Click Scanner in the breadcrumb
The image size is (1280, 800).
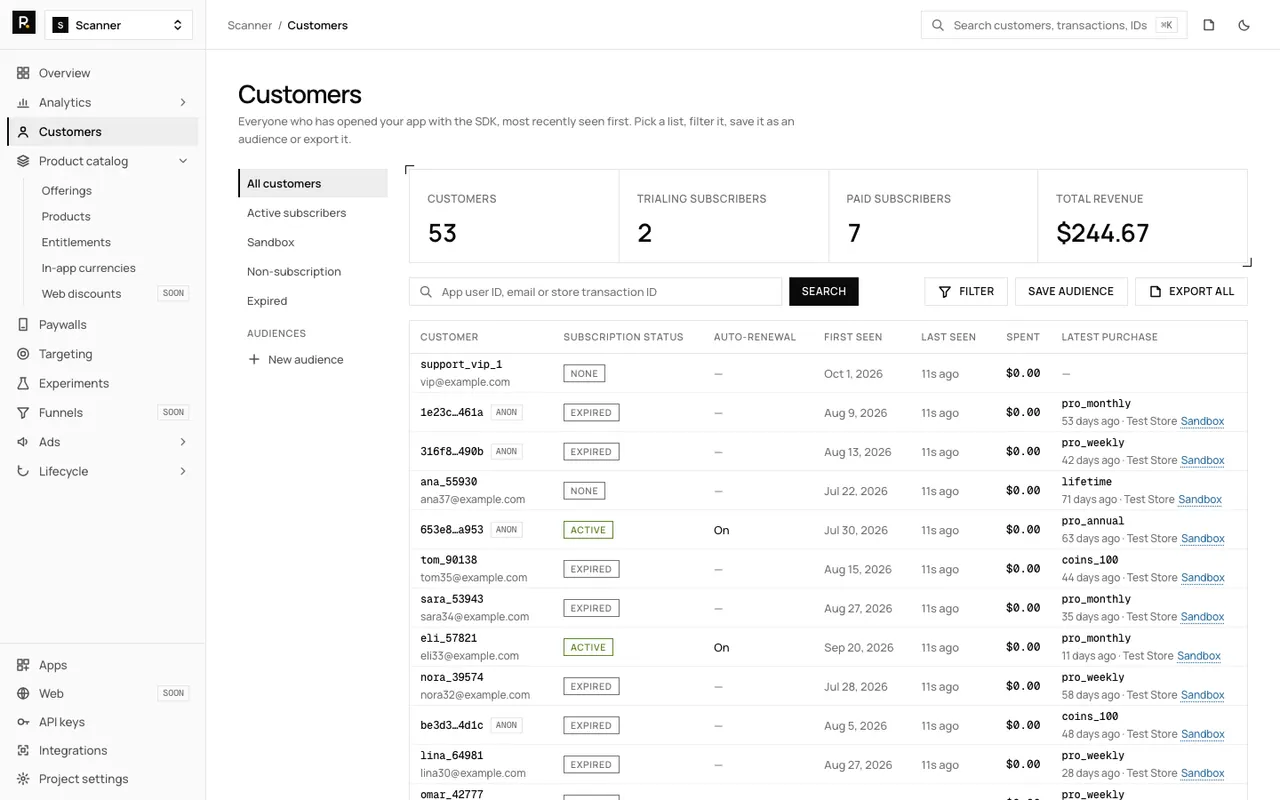pyautogui.click(x=250, y=25)
